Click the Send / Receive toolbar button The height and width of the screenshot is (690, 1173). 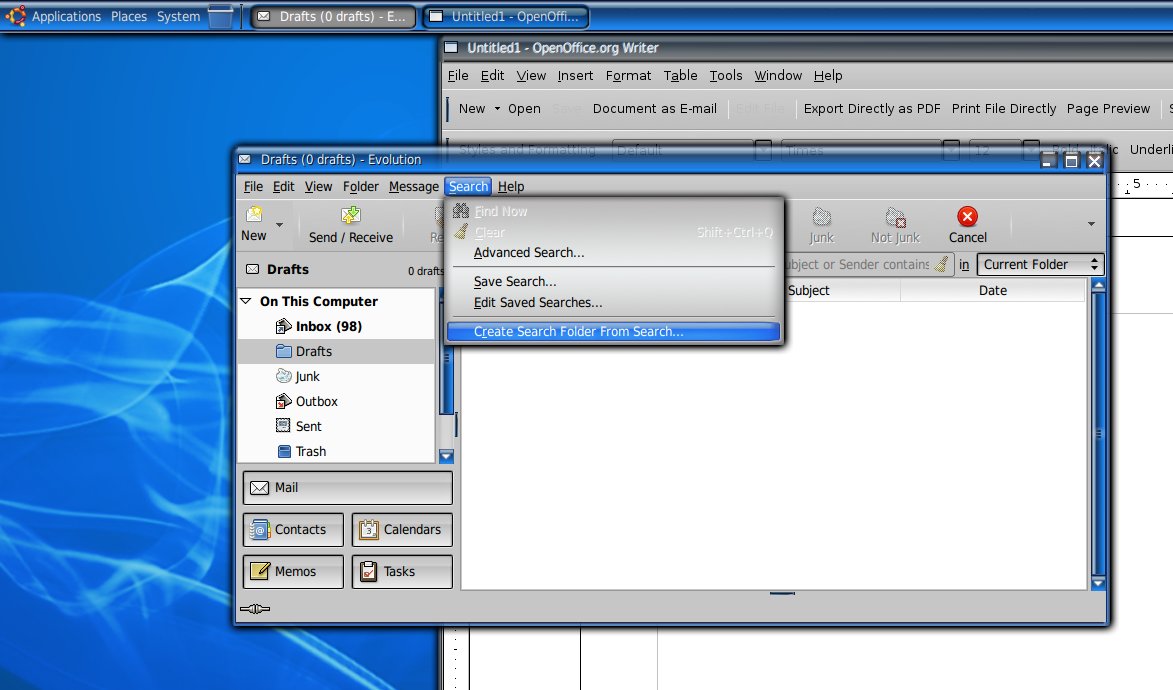(x=350, y=225)
